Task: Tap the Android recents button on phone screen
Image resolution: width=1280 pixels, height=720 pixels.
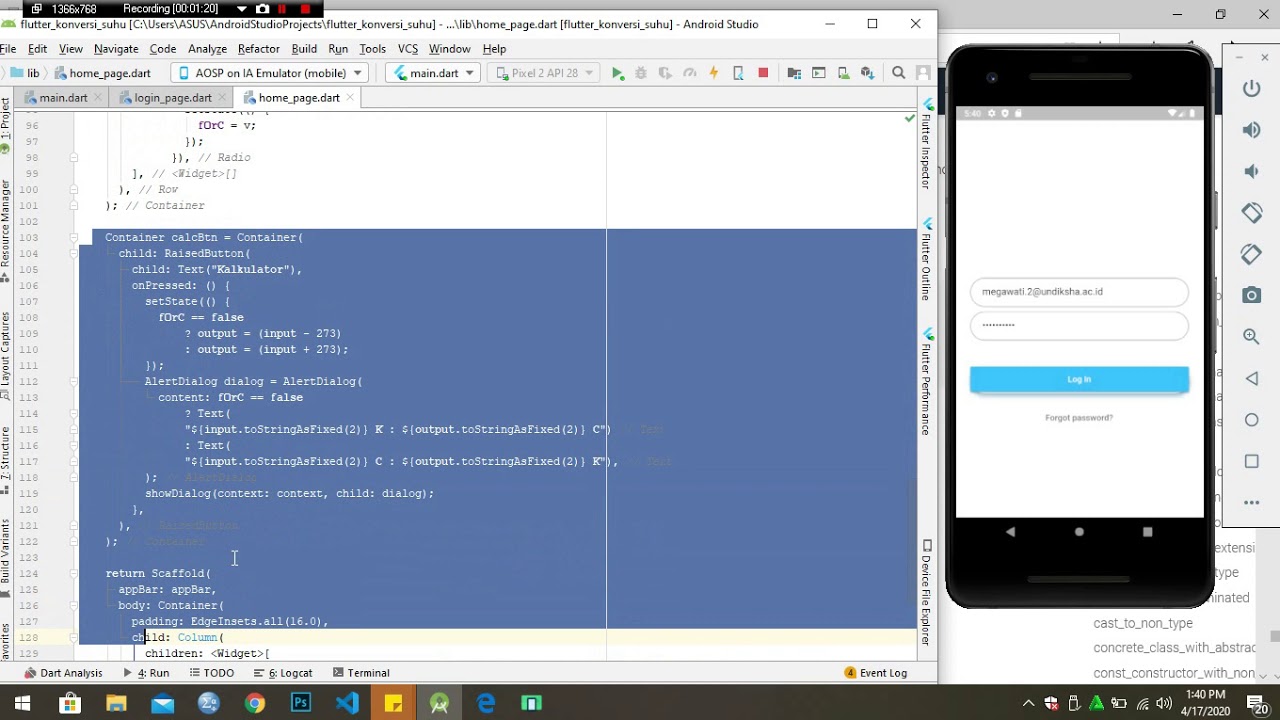Action: (1148, 532)
